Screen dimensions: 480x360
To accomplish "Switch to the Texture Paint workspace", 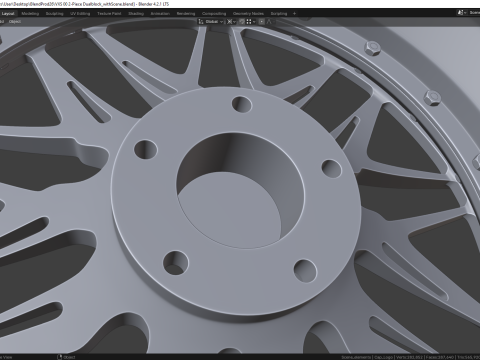I will tap(109, 14).
